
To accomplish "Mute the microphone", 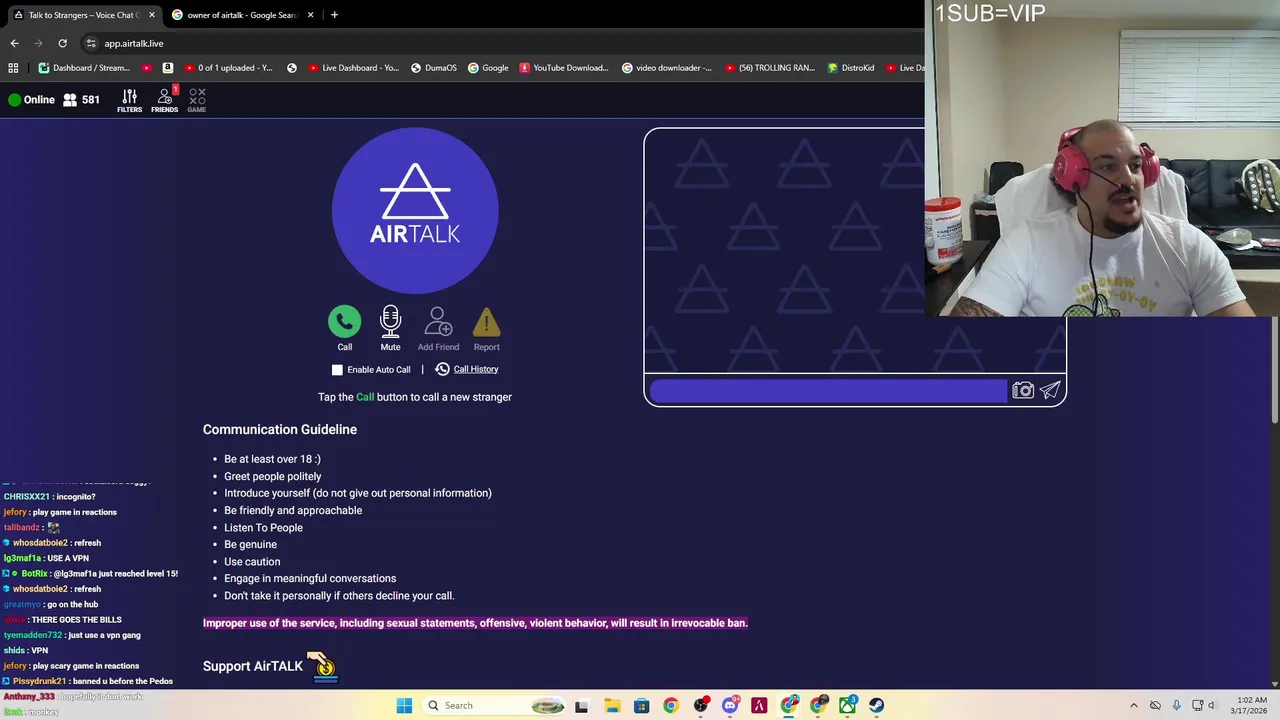I will coord(390,321).
